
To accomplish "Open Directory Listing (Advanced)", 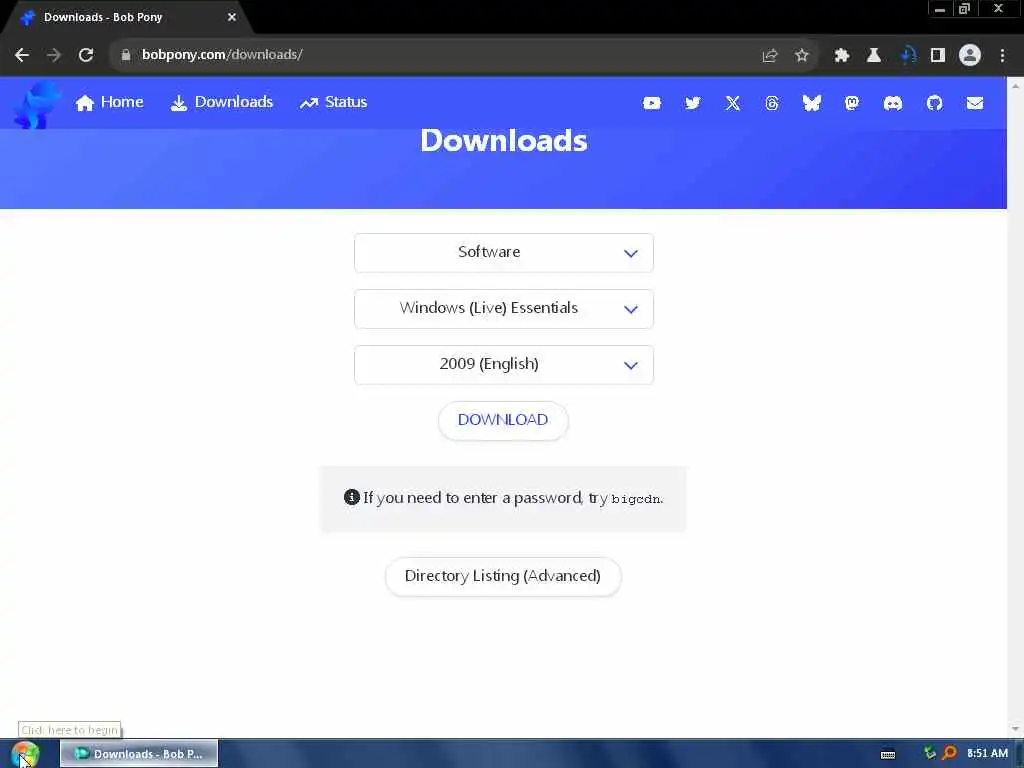I will pos(503,576).
